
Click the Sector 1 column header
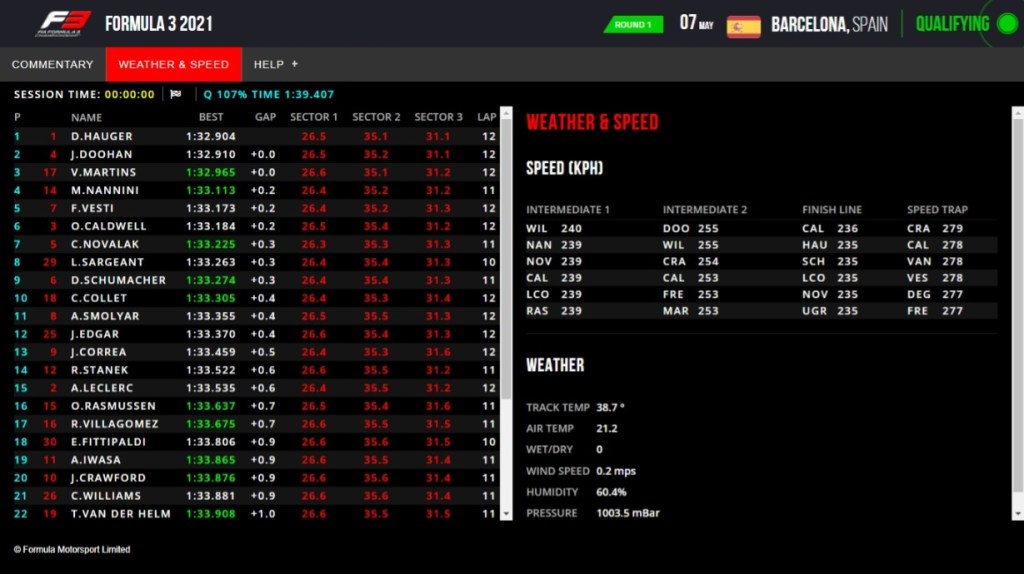[313, 117]
